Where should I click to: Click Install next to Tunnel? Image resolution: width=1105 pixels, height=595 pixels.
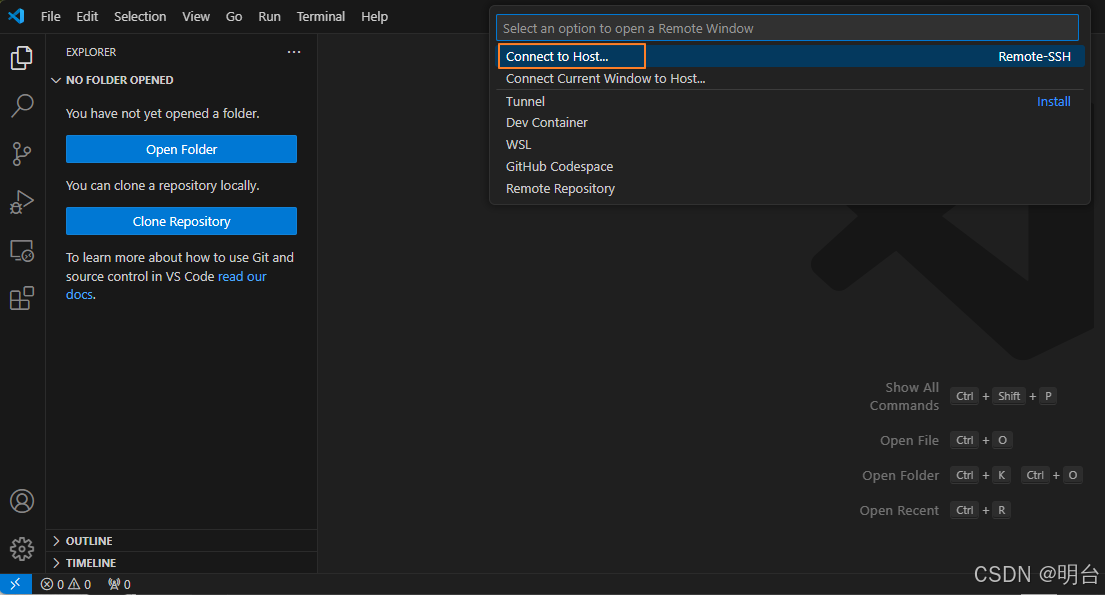click(x=1054, y=102)
